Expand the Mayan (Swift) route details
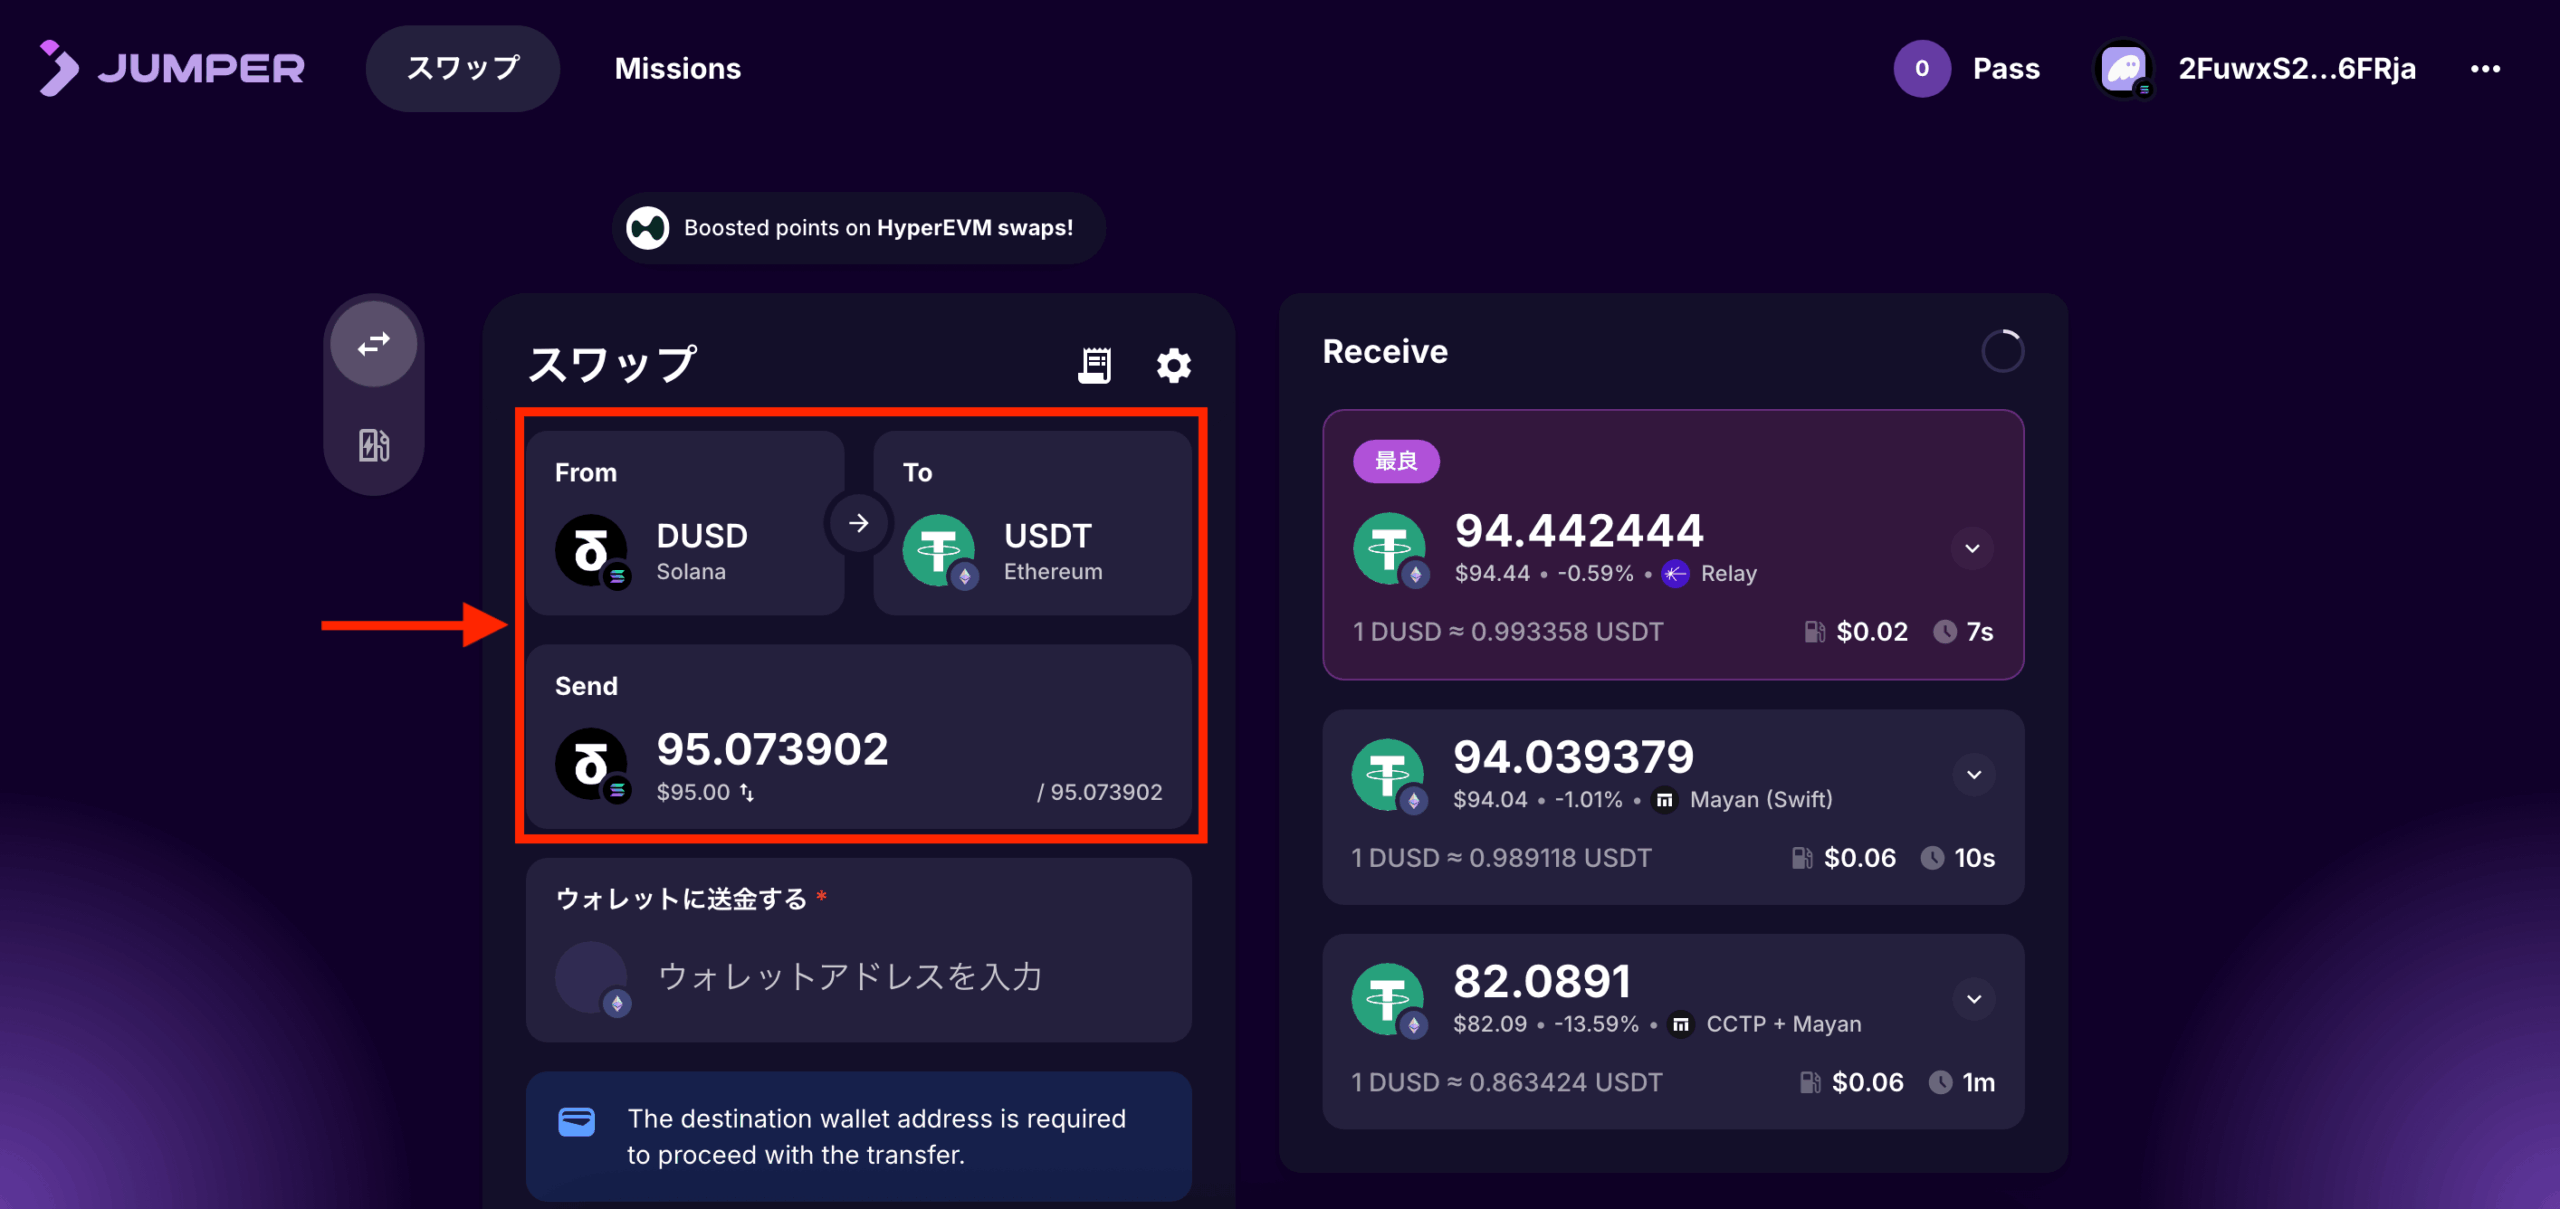Image resolution: width=2560 pixels, height=1209 pixels. (1974, 774)
